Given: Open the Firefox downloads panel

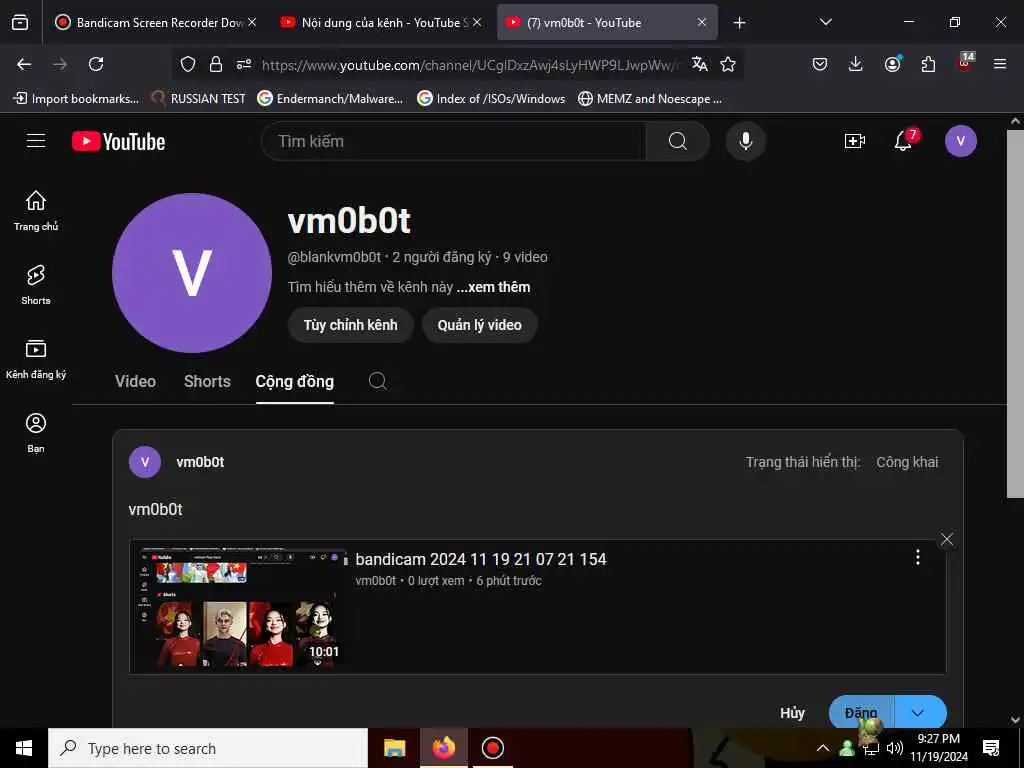Looking at the screenshot, I should (856, 64).
